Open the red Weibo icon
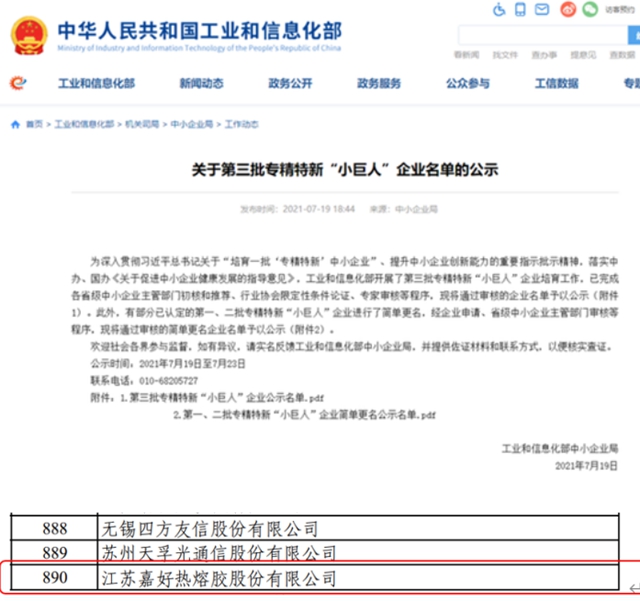640x601 pixels. [x=568, y=9]
